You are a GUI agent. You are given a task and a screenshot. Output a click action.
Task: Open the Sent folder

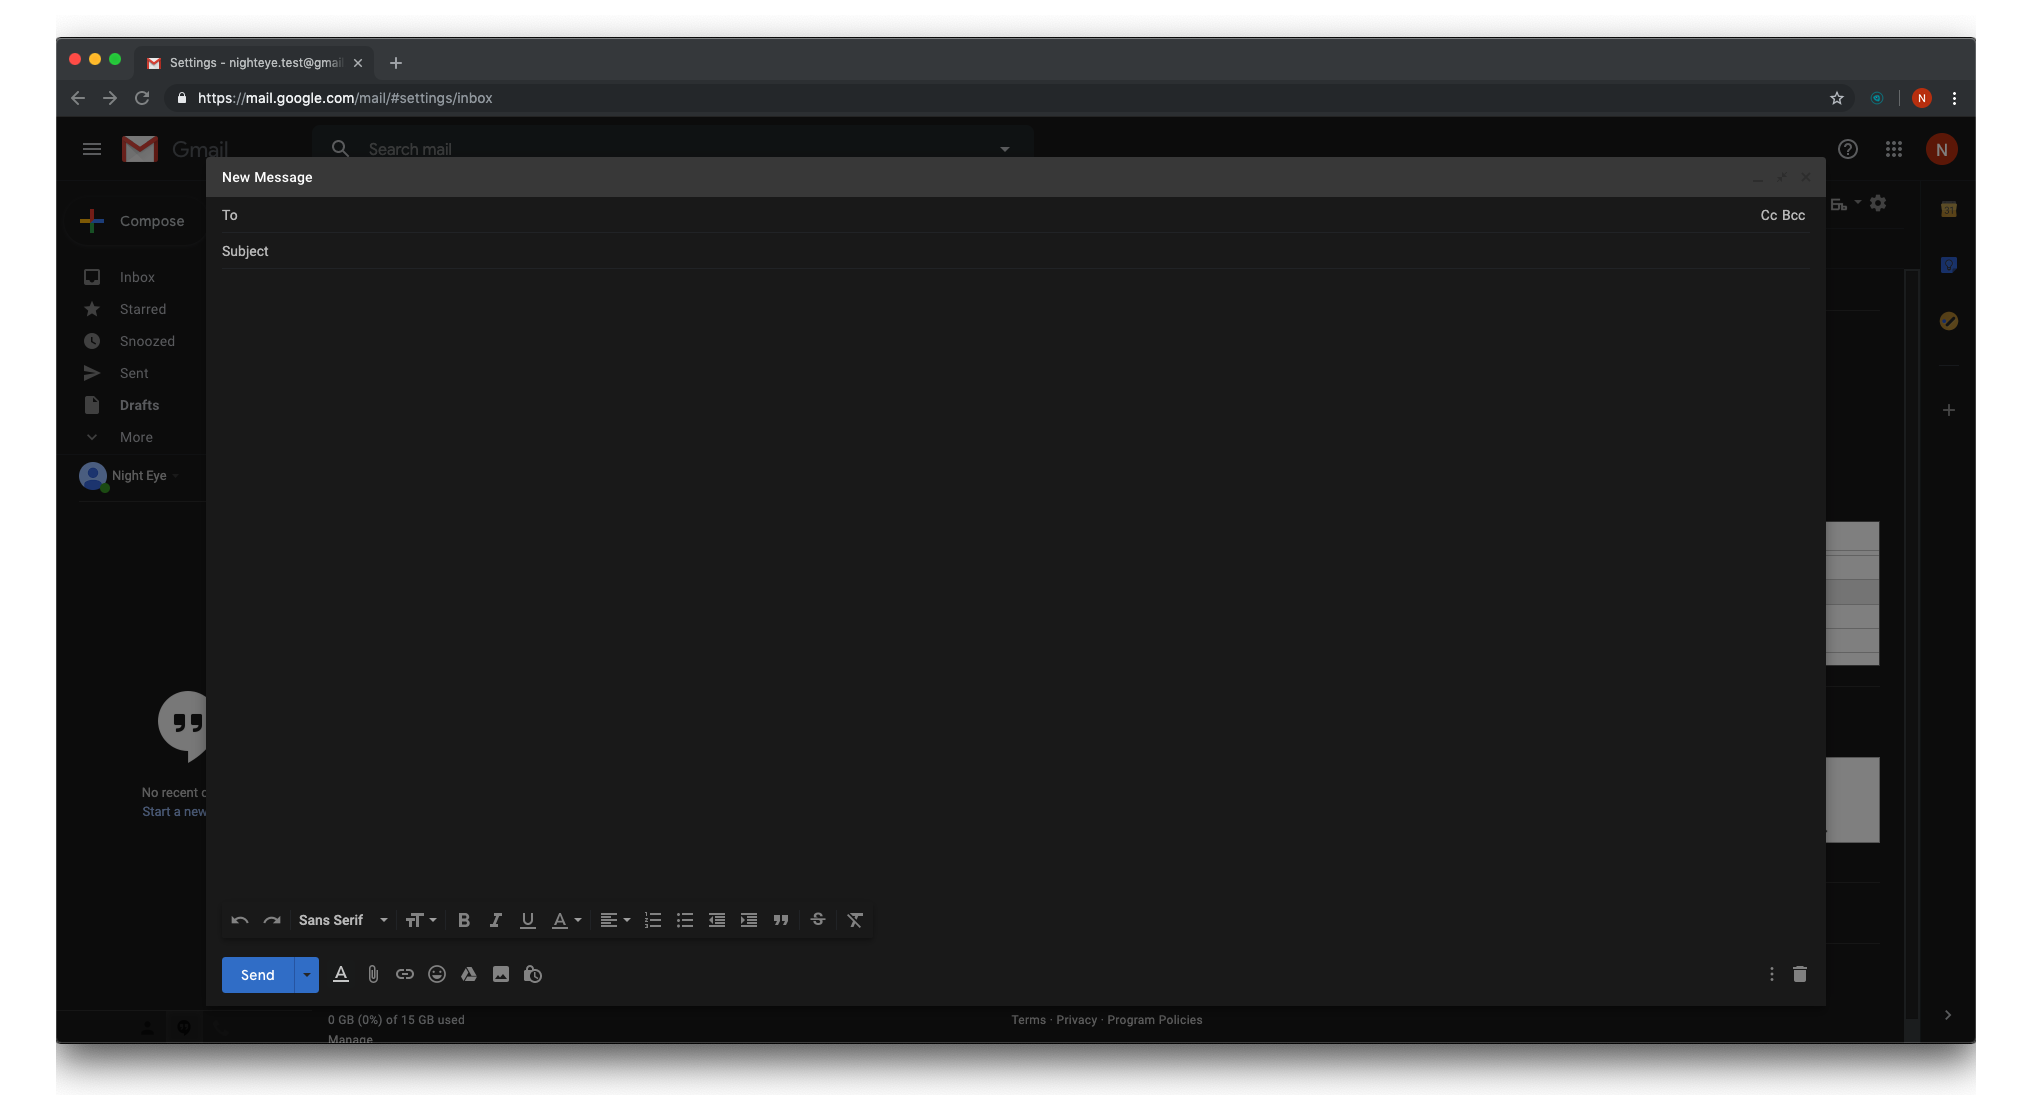pyautogui.click(x=134, y=373)
